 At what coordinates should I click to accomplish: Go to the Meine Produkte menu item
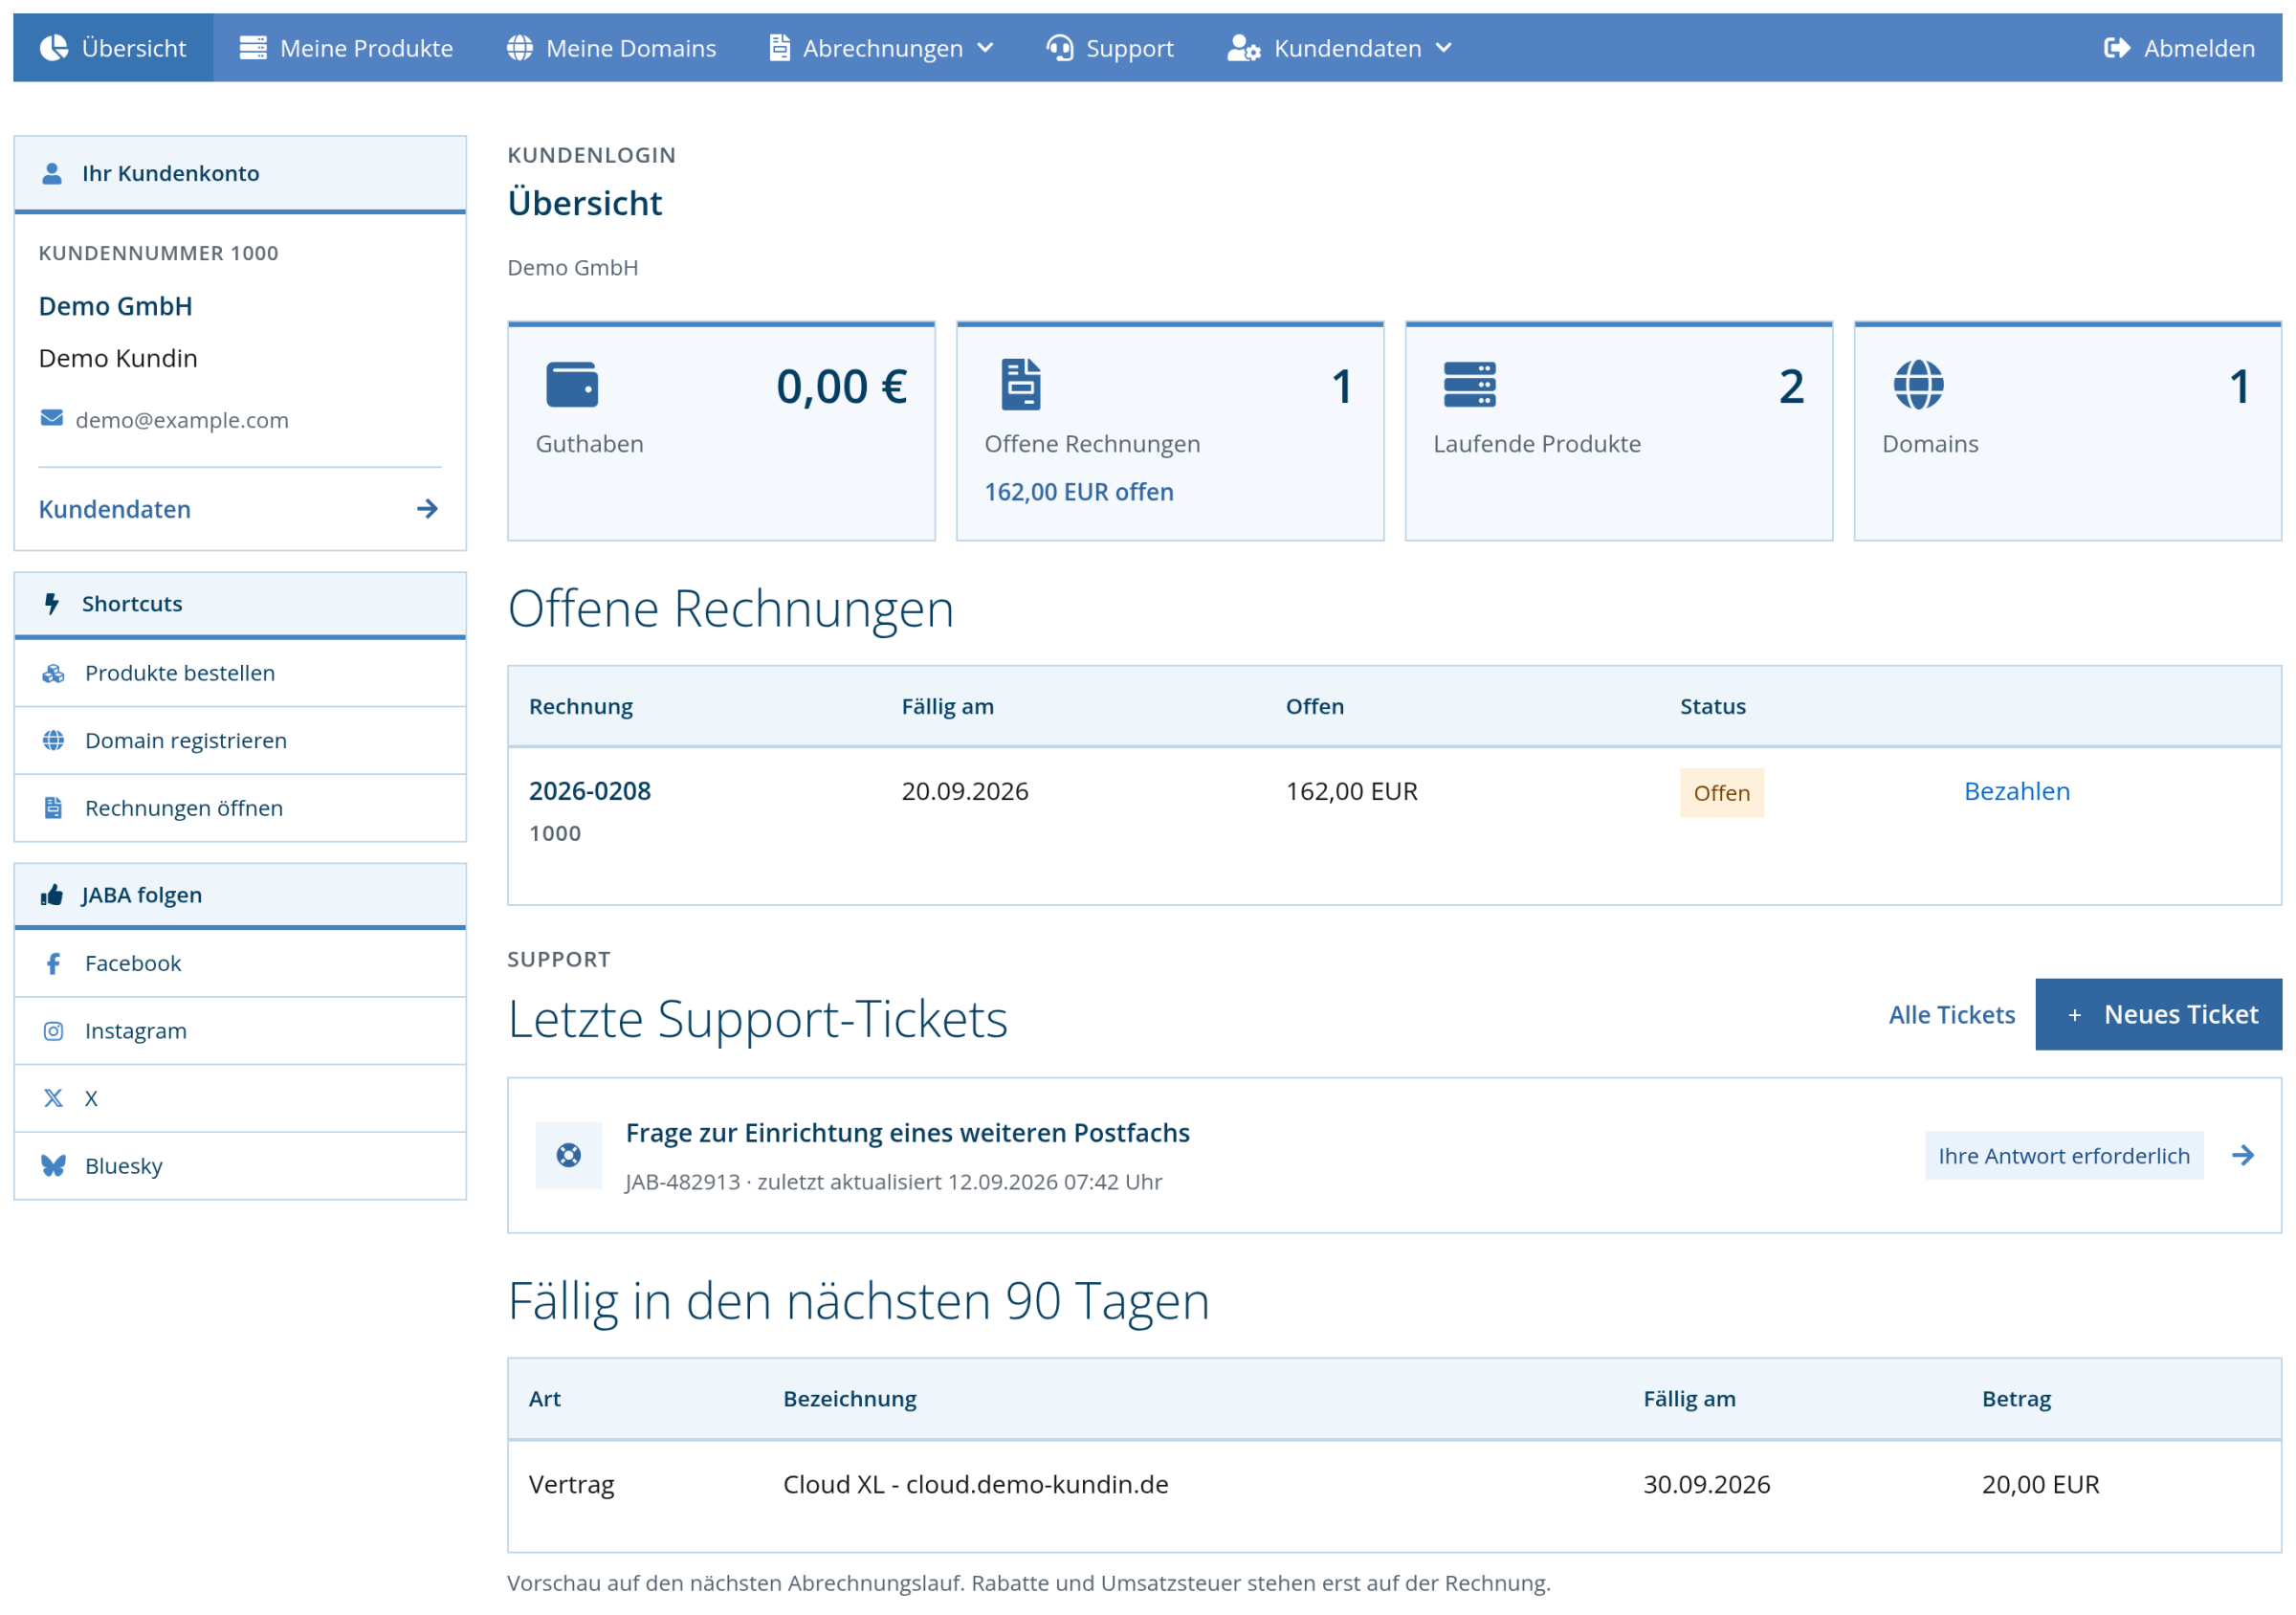[347, 48]
